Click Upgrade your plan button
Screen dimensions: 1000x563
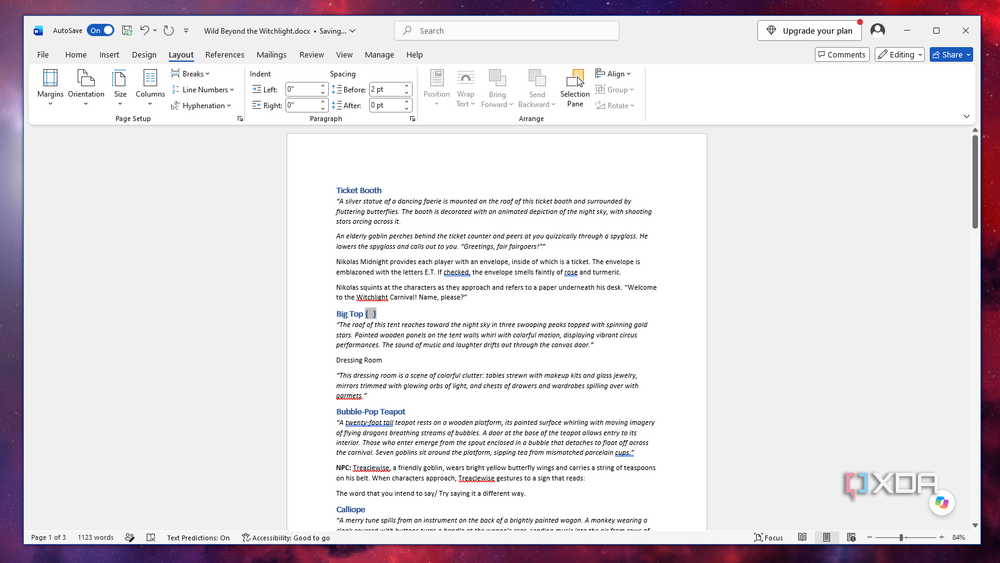(x=809, y=31)
